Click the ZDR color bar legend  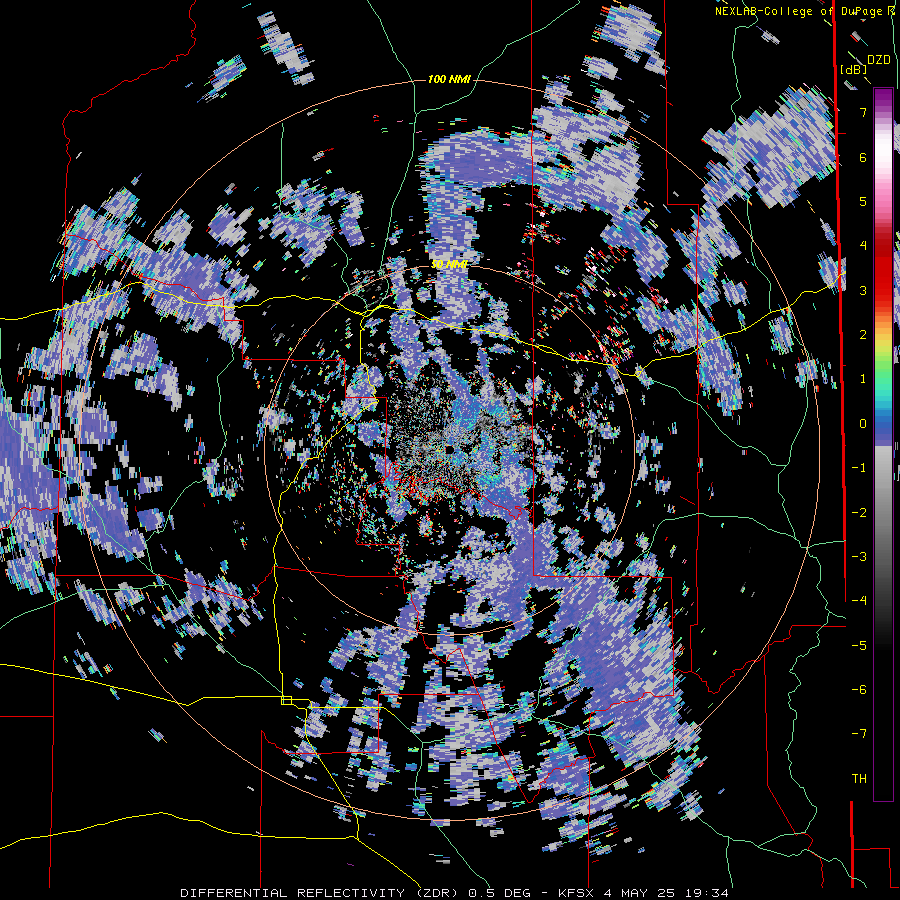pos(883,445)
